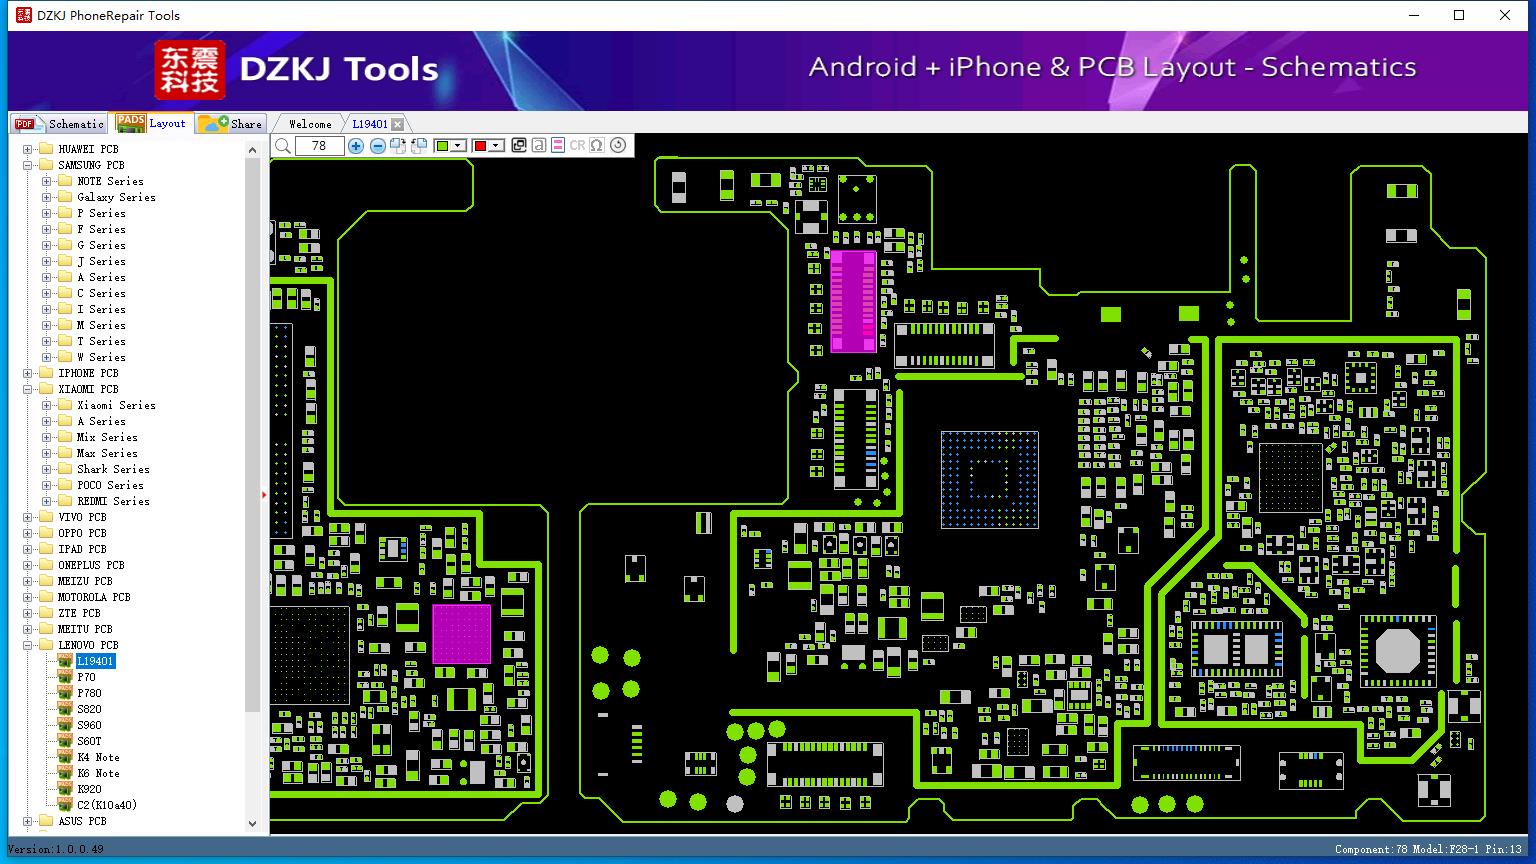Image resolution: width=1536 pixels, height=864 pixels.
Task: Switch to the Layout tab
Action: click(x=151, y=122)
